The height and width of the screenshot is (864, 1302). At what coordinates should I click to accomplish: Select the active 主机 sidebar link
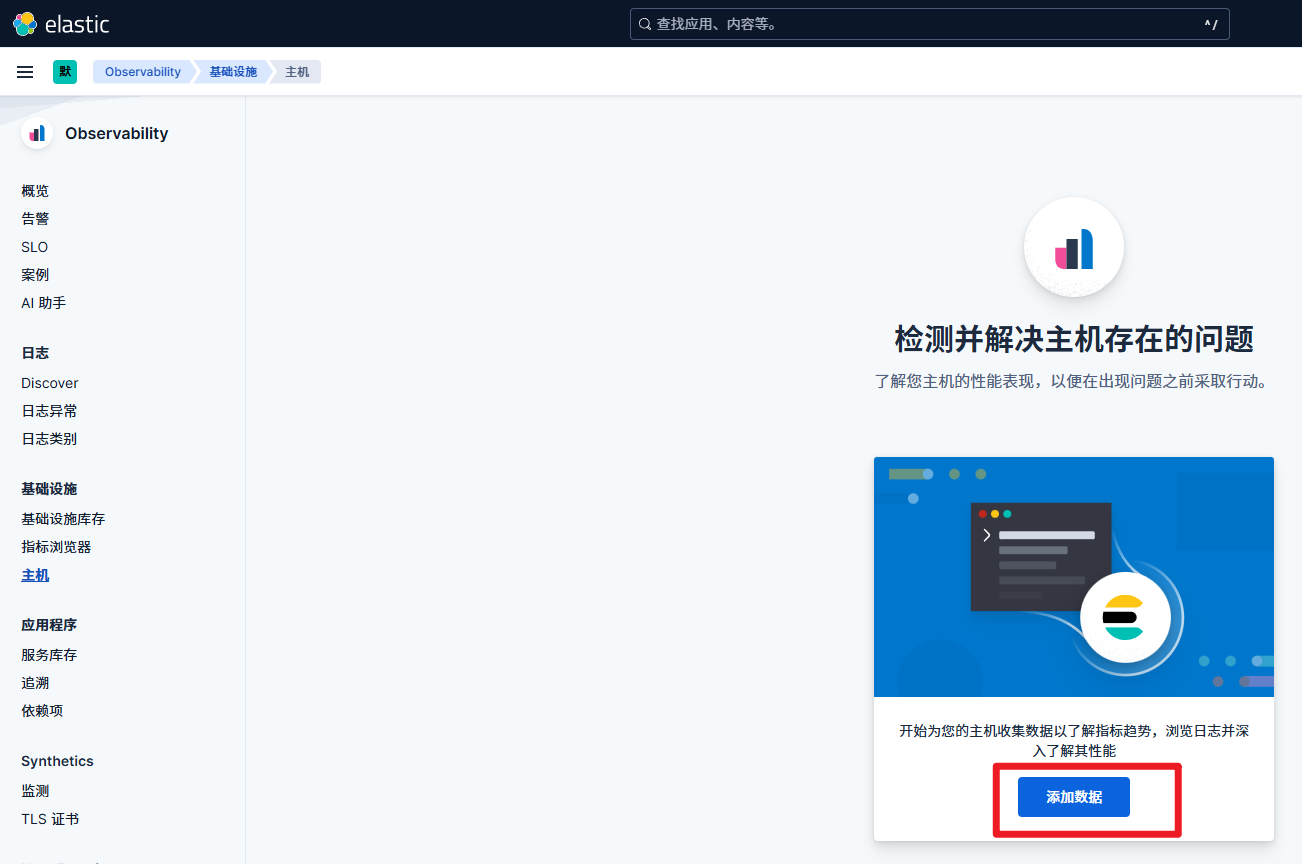(35, 575)
